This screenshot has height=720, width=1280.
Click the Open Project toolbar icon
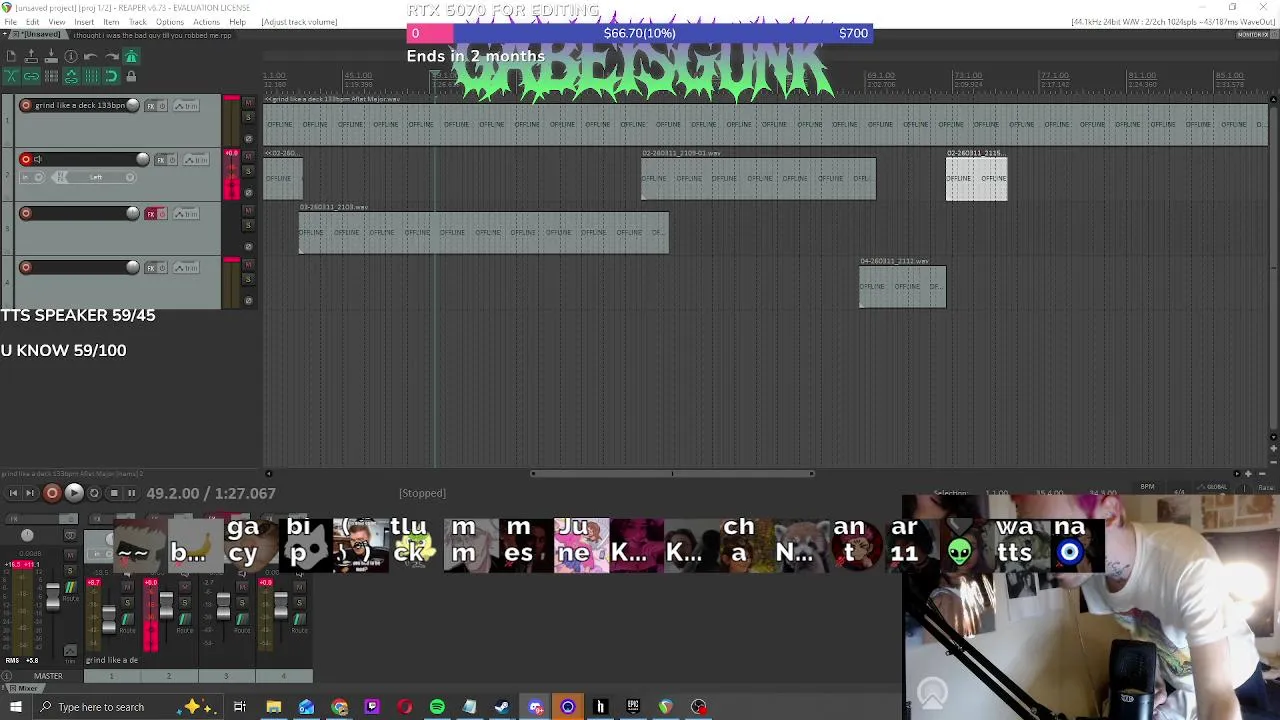31,57
